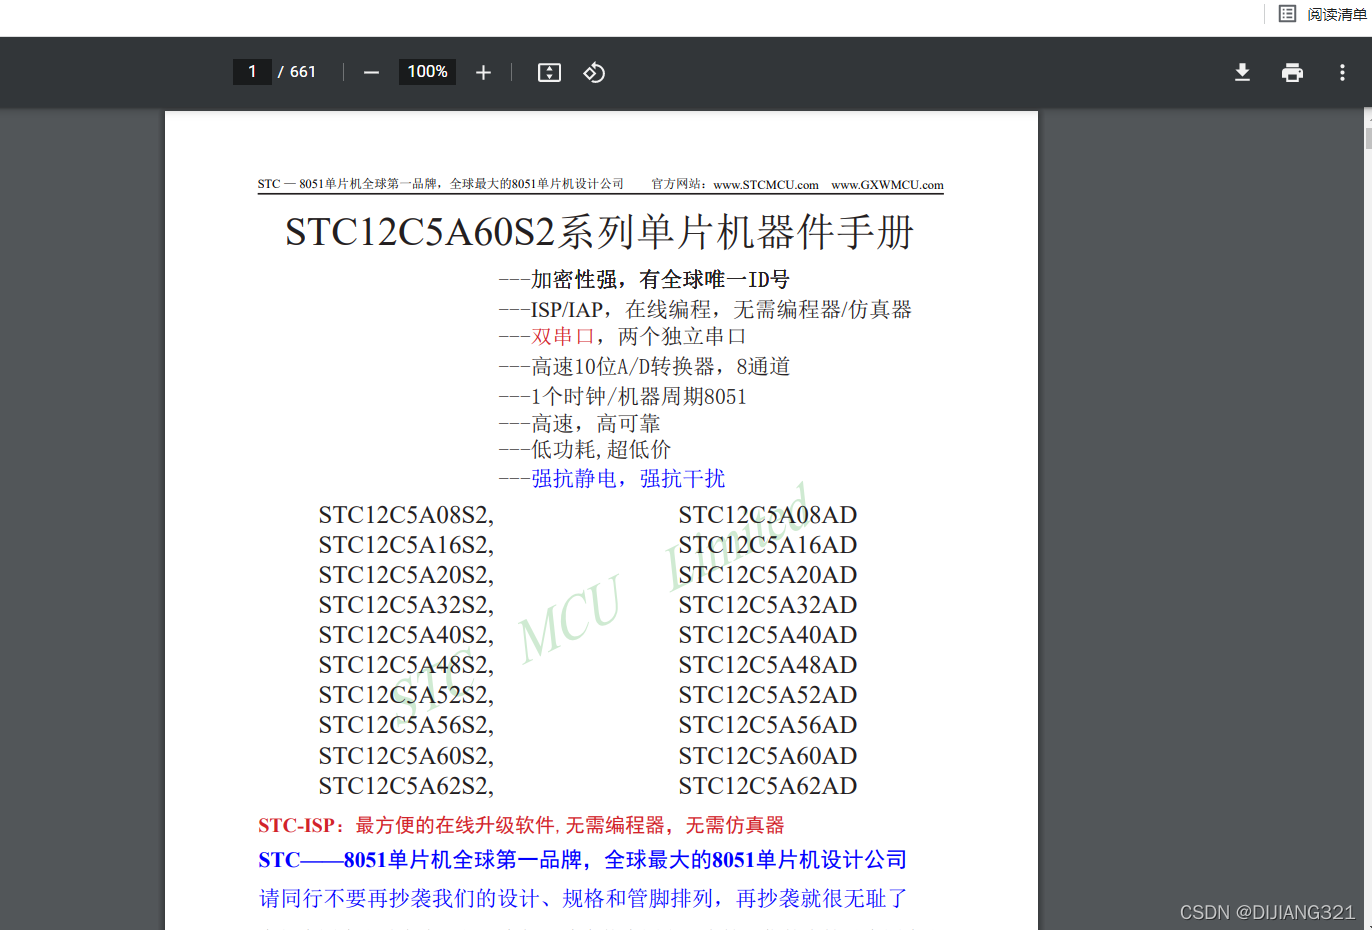Click the zoom in plus icon
This screenshot has width=1372, height=930.
point(483,72)
